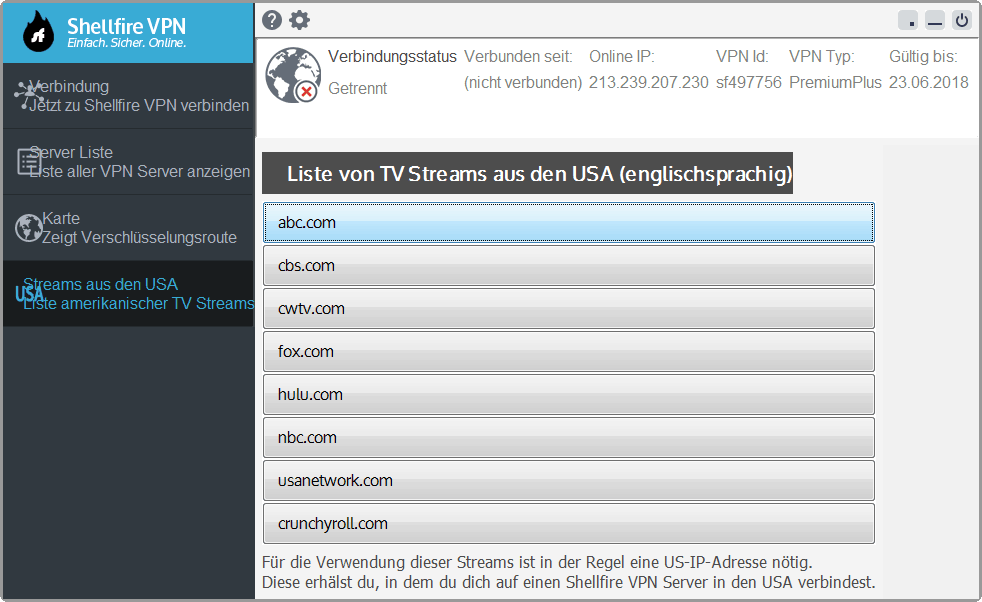Open the abc.com stream
This screenshot has width=982, height=602.
click(569, 222)
